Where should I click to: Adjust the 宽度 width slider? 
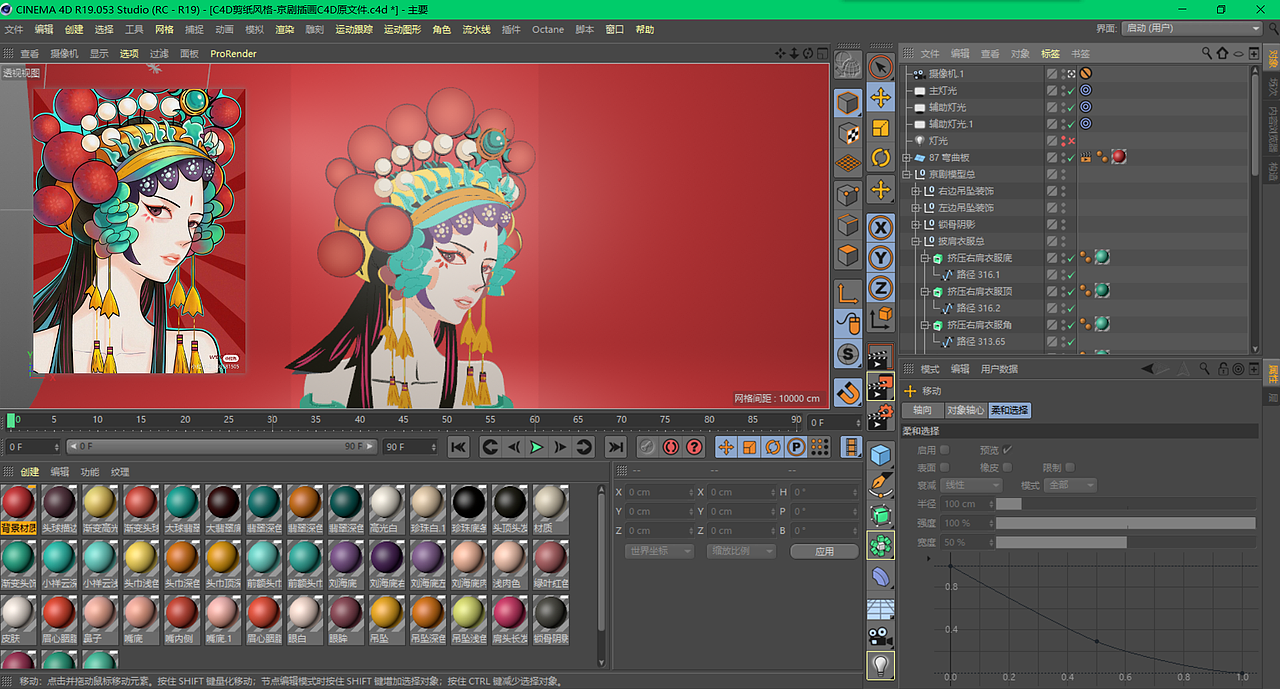pyautogui.click(x=1125, y=542)
